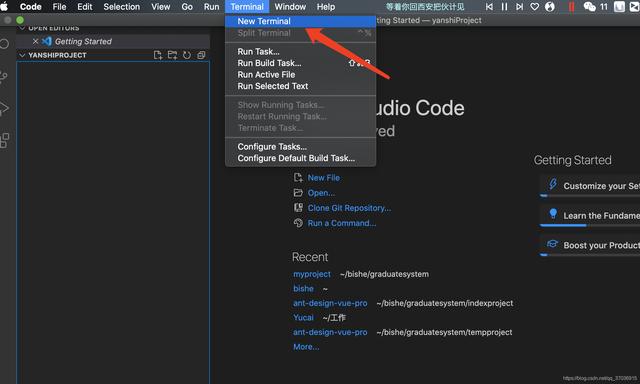Choose New Terminal from the Terminal menu

tap(300, 21)
